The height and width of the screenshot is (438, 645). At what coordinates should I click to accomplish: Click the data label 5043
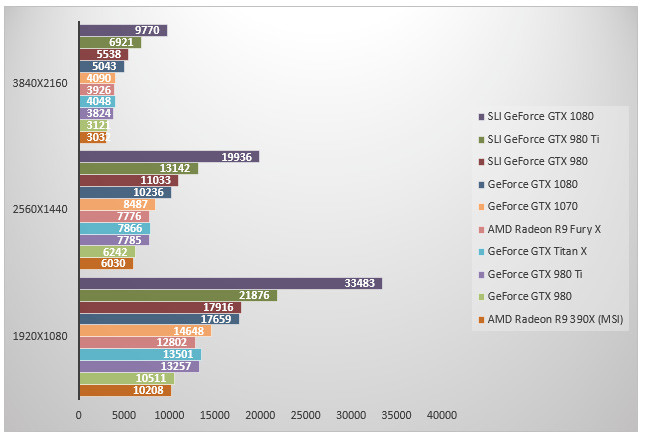(x=104, y=66)
